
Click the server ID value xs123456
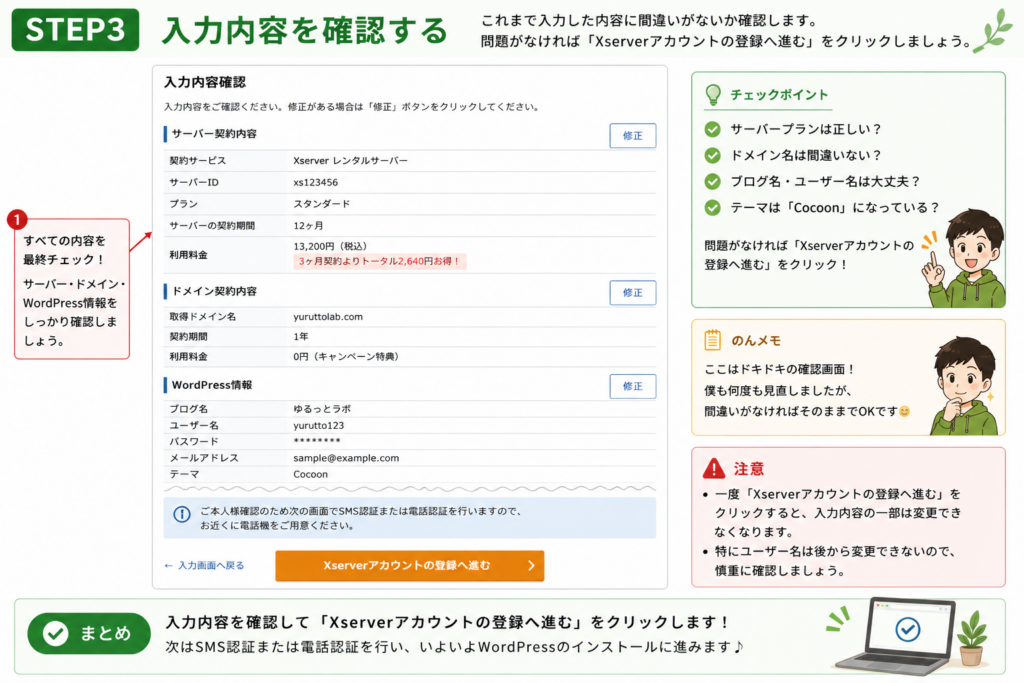[x=315, y=182]
